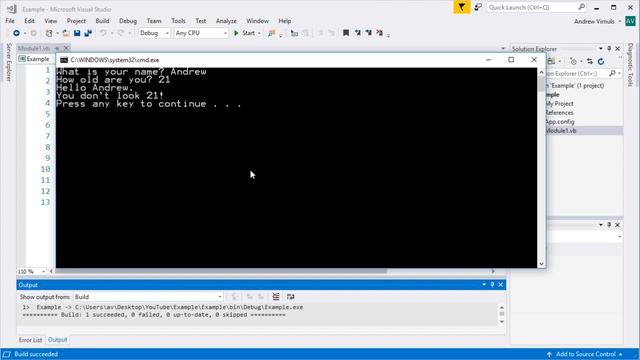The height and width of the screenshot is (360, 640).
Task: Click the Navigate Backward toolbar icon
Action: point(16,33)
